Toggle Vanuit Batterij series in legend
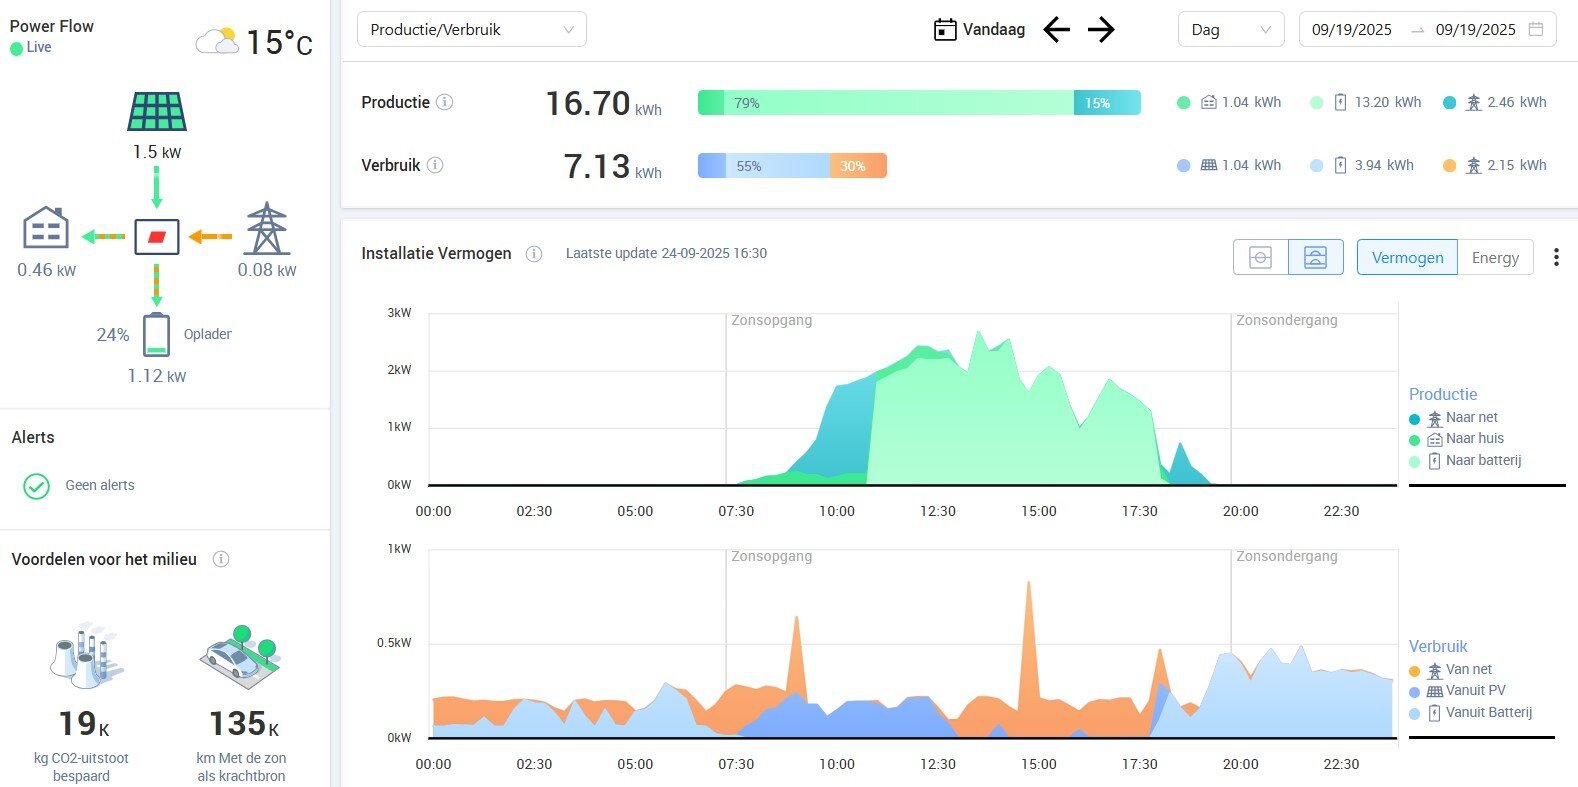 1487,713
